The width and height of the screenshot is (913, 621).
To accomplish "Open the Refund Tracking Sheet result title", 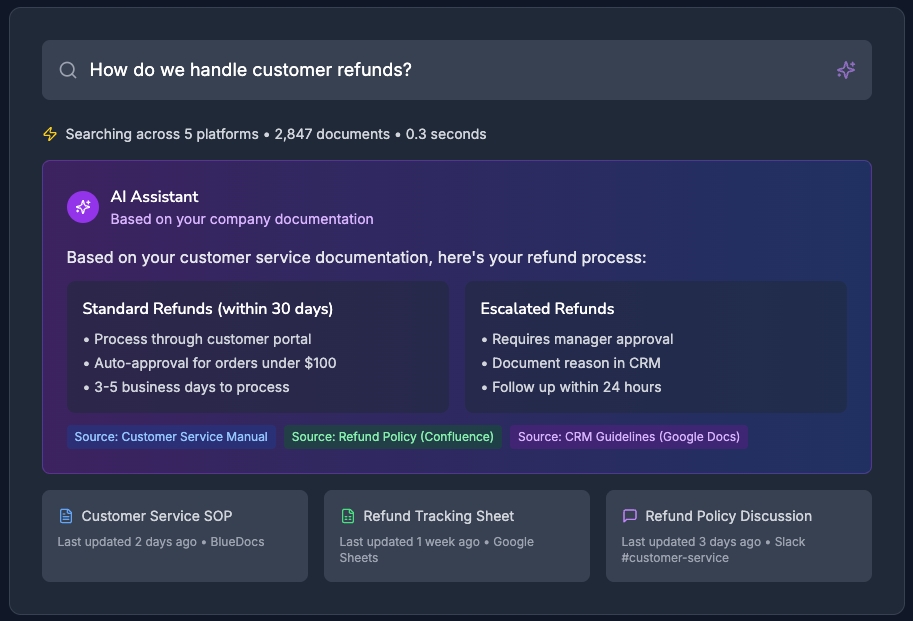I will 438,516.
